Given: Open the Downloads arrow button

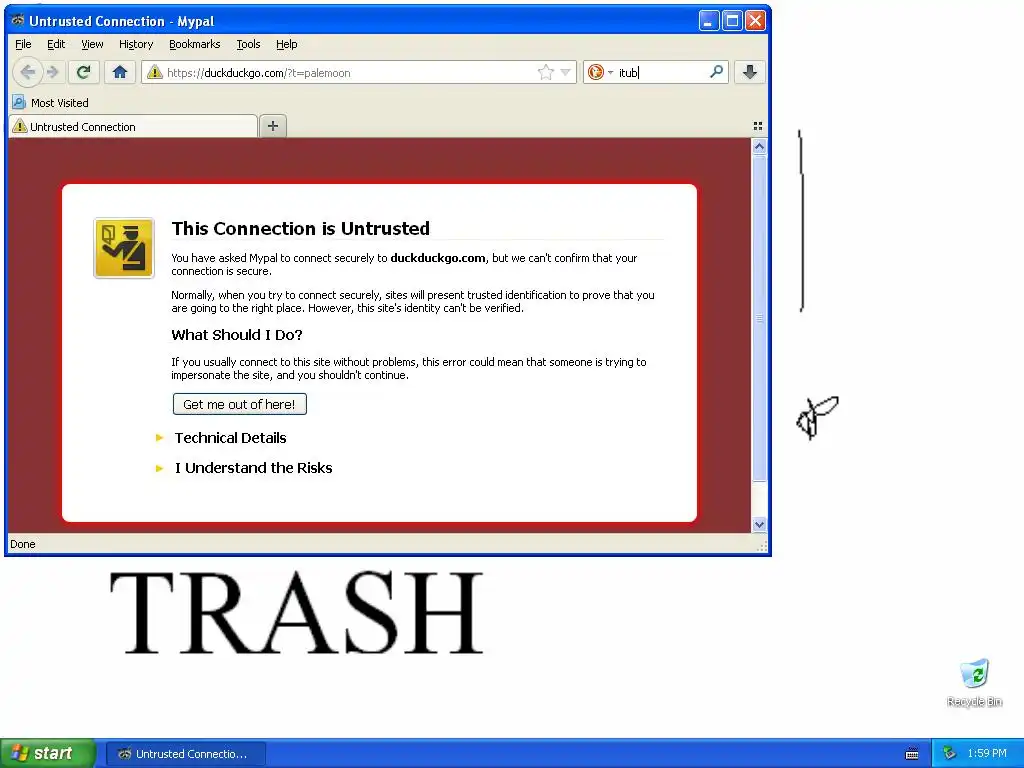Looking at the screenshot, I should tap(750, 72).
